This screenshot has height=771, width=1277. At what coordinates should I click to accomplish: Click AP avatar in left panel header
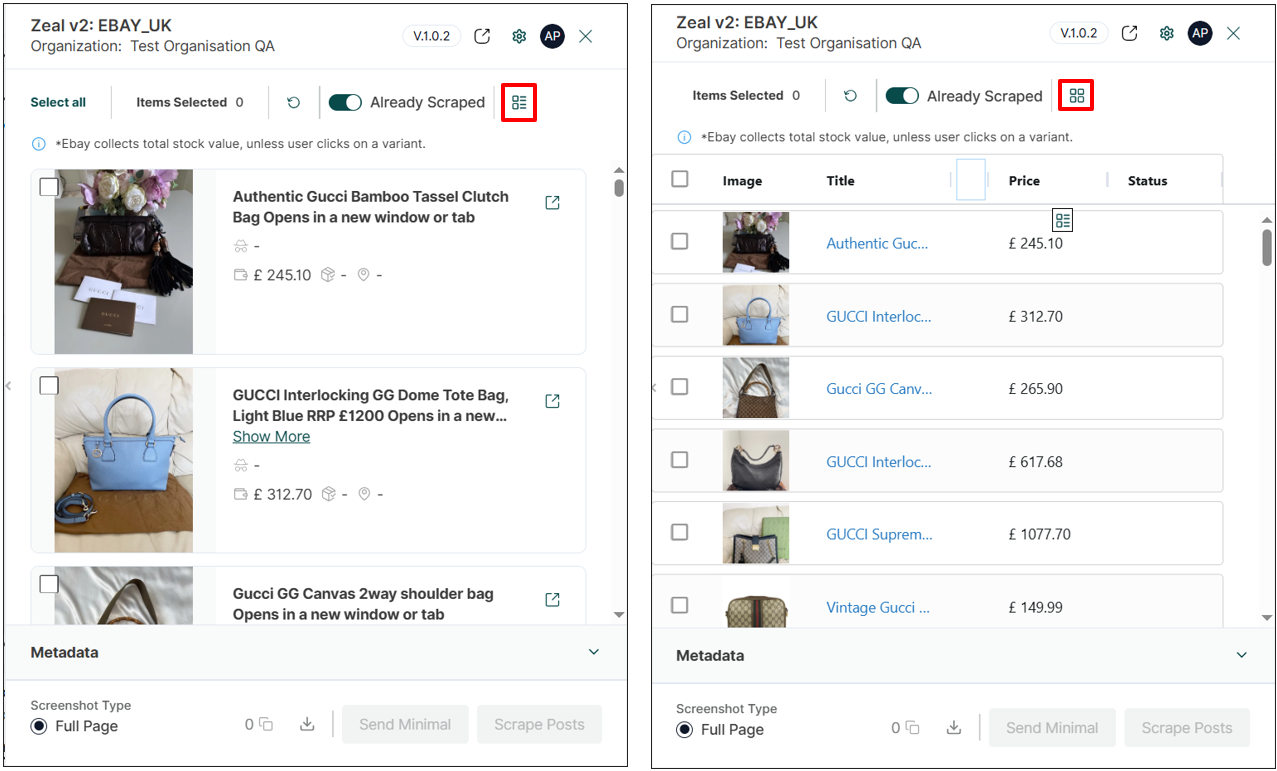pos(552,36)
